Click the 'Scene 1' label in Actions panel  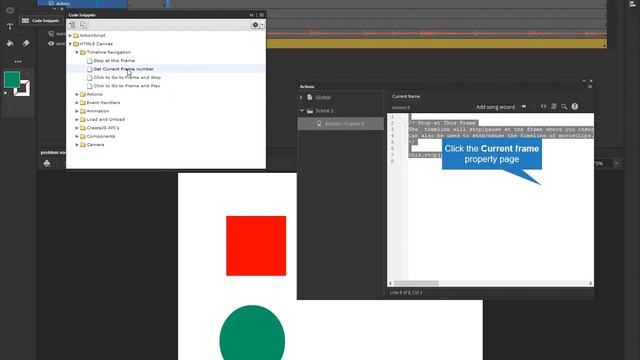[324, 111]
